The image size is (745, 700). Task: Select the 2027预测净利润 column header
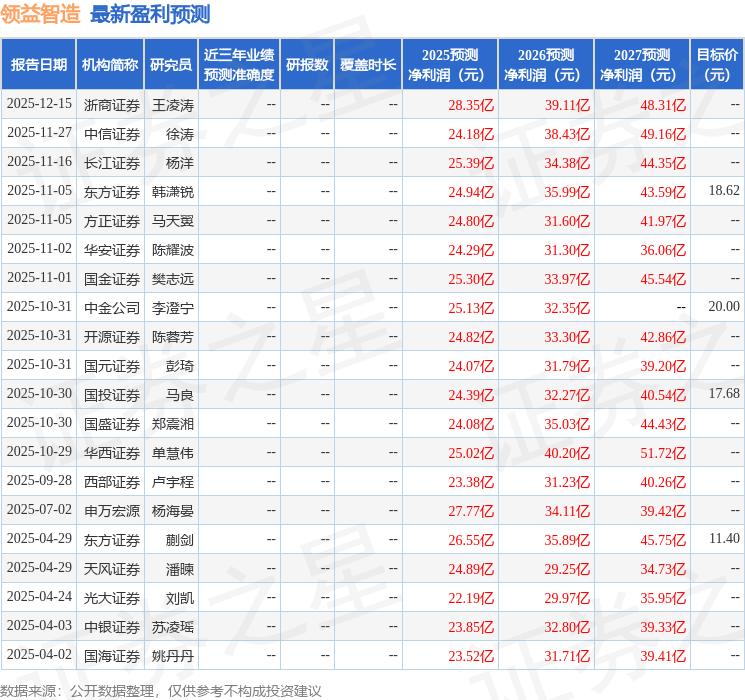(x=642, y=65)
